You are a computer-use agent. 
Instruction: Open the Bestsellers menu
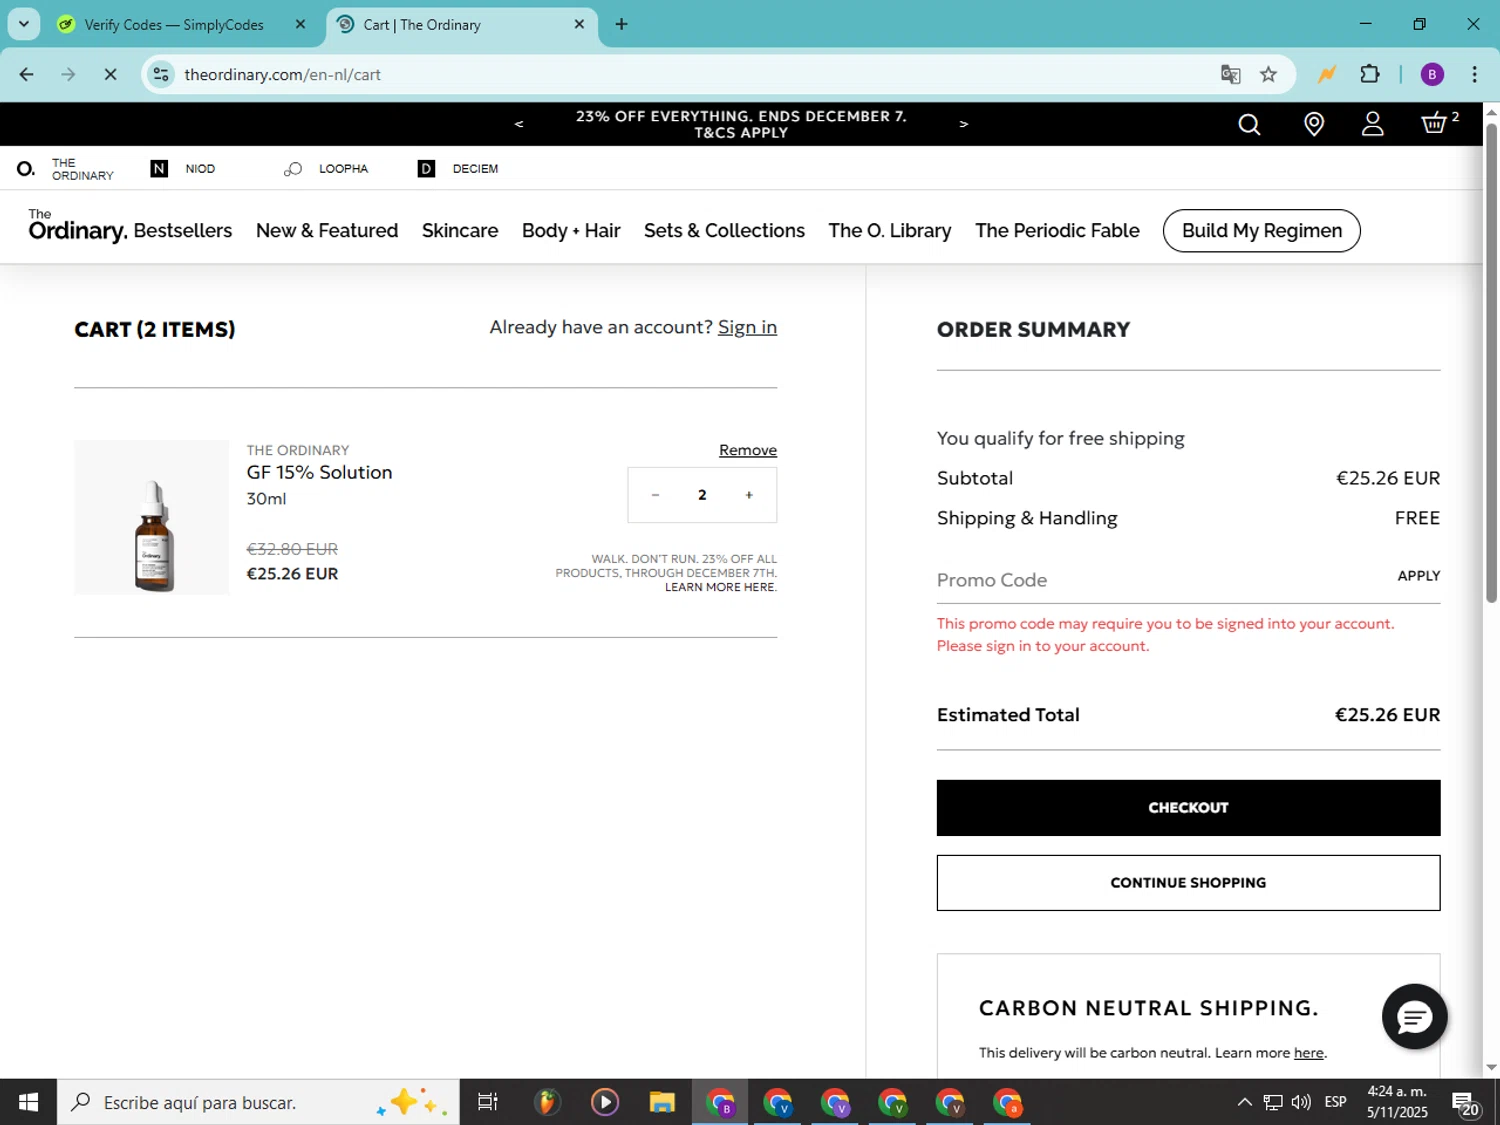[x=183, y=231]
